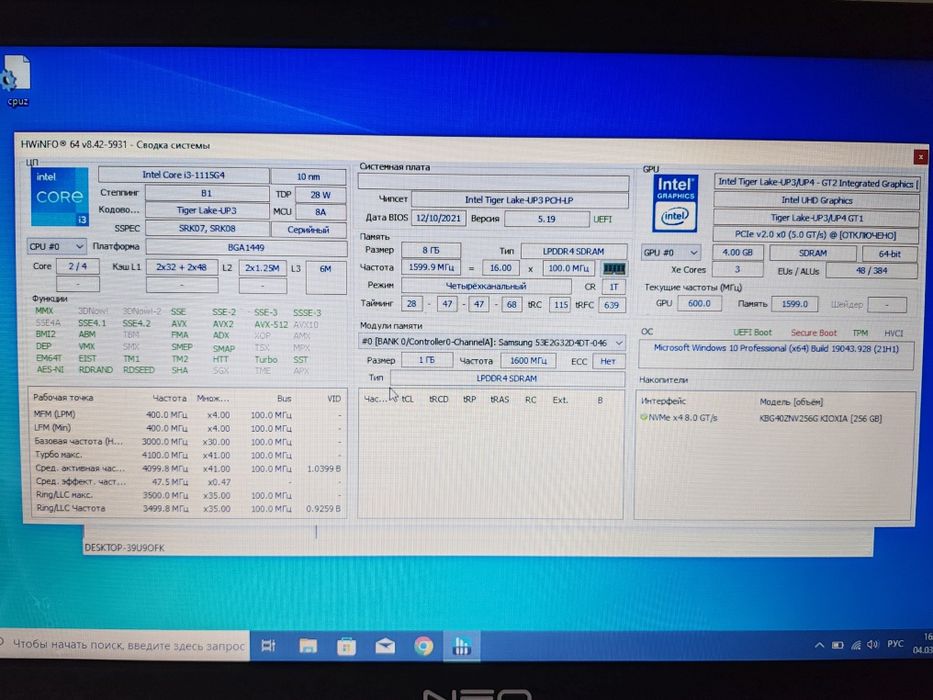Open the CPU #0 selector dropdown
This screenshot has width=933, height=700.
(57, 246)
